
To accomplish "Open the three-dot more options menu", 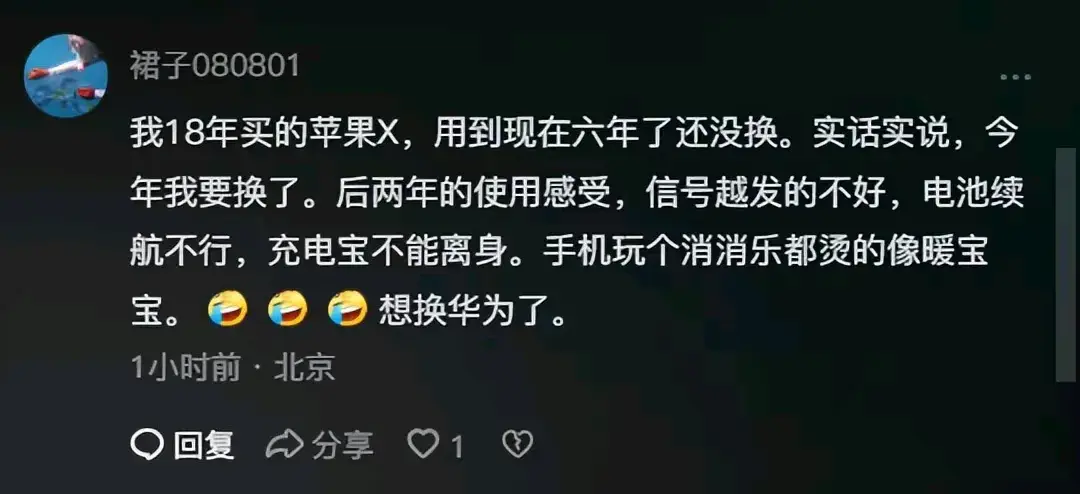I will tap(1015, 77).
